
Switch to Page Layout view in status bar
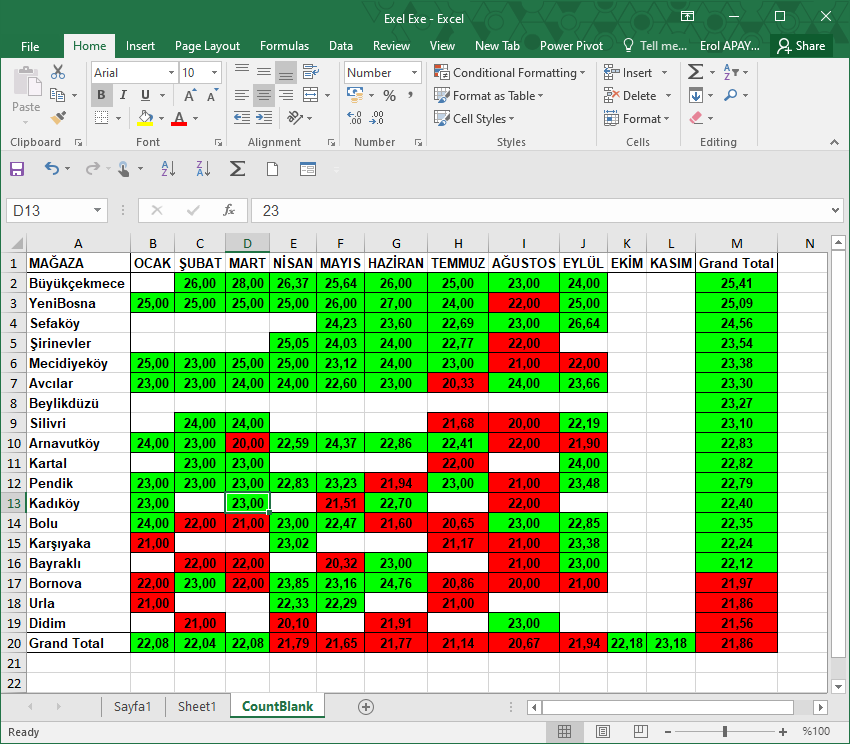[x=603, y=732]
